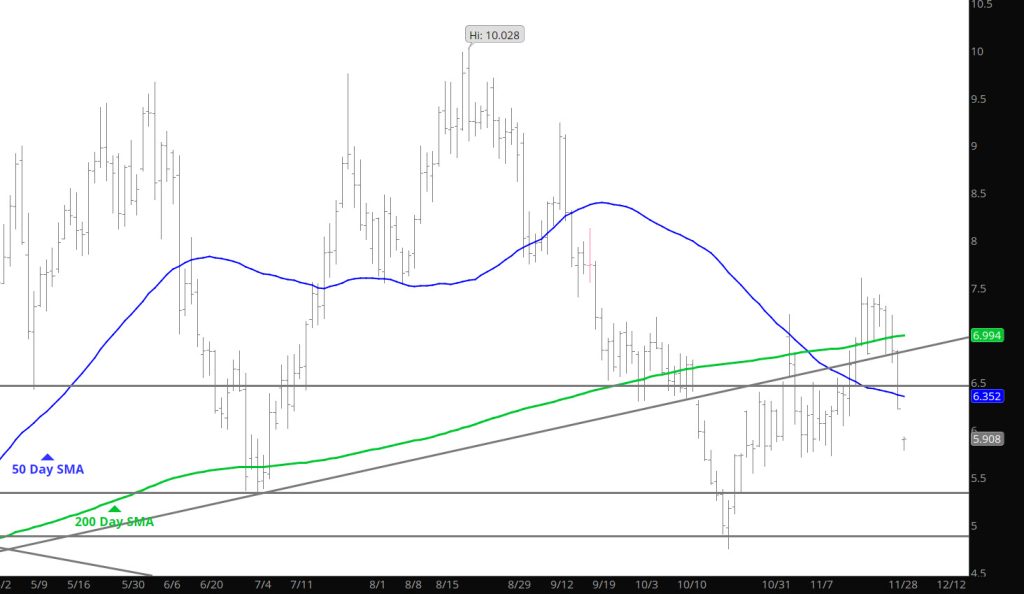This screenshot has height=594, width=1024.
Task: Select the 12/12 date axis label
Action: point(951,584)
